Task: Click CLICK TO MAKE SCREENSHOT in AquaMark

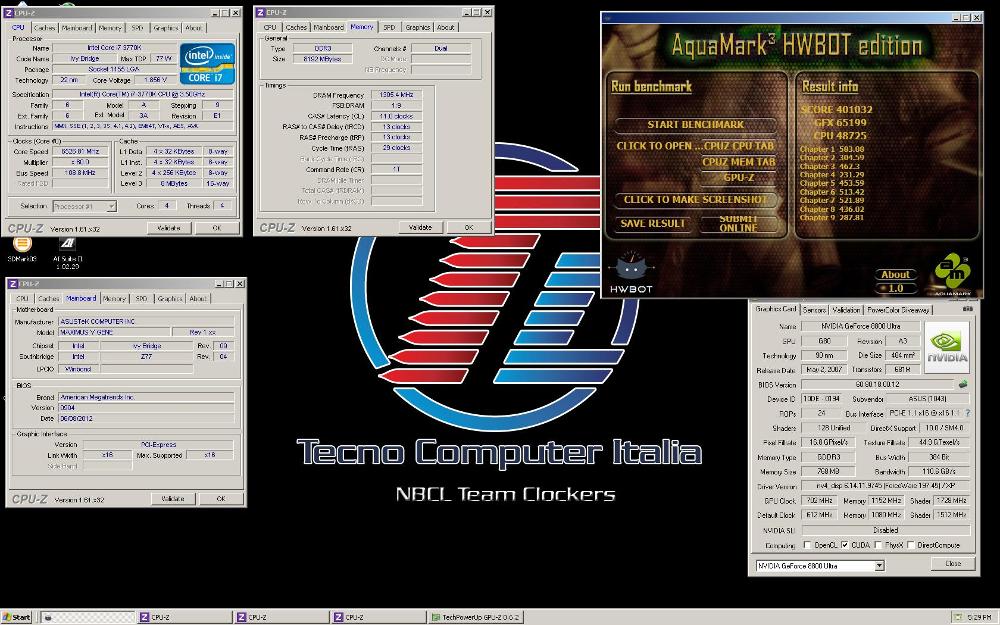Action: tap(696, 200)
